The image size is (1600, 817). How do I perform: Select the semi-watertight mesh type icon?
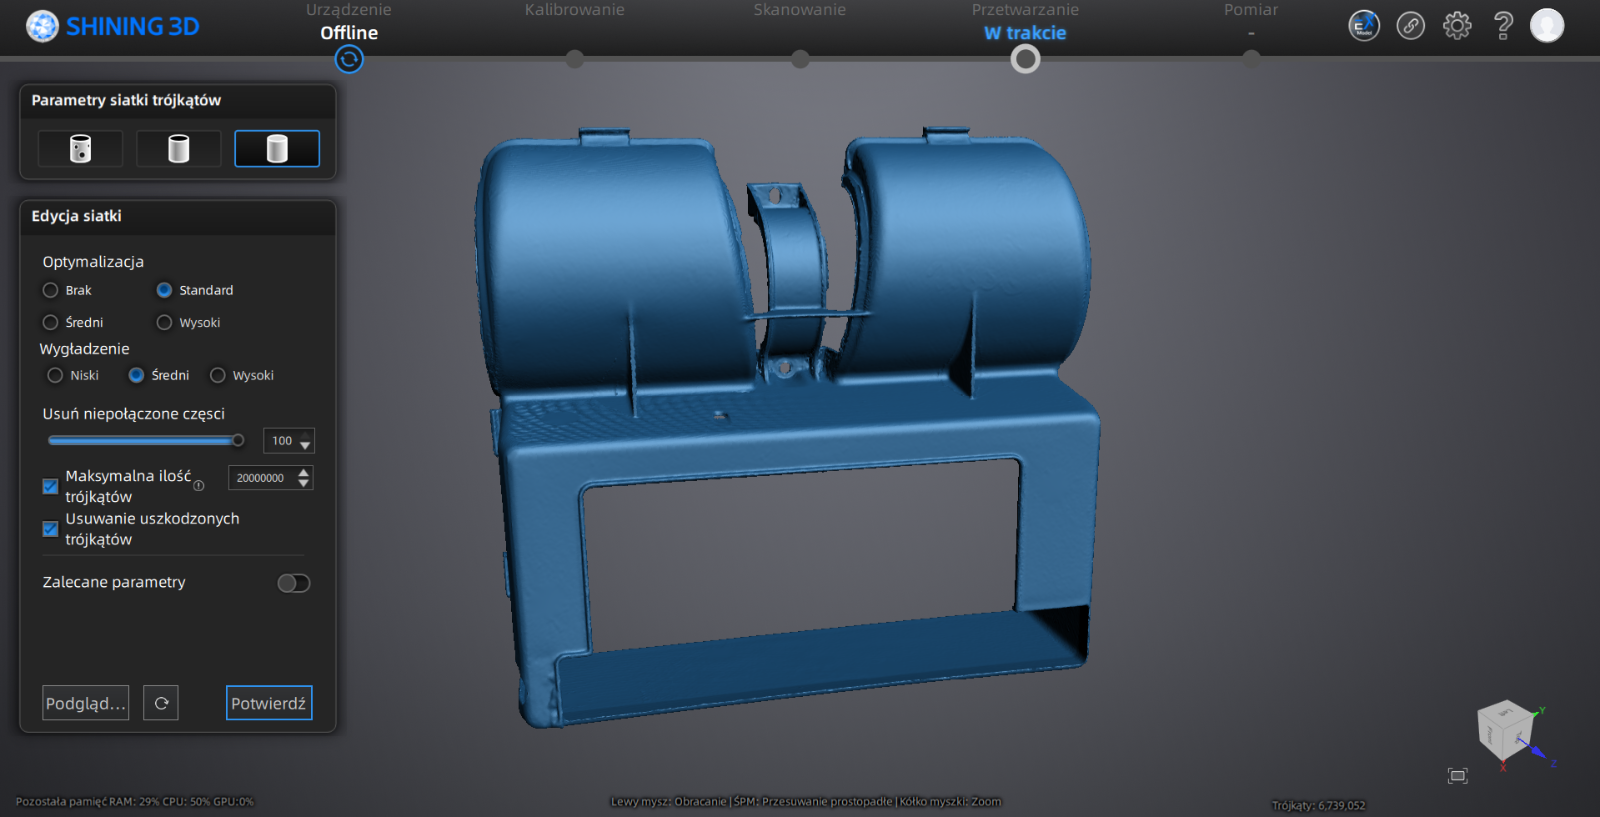178,149
